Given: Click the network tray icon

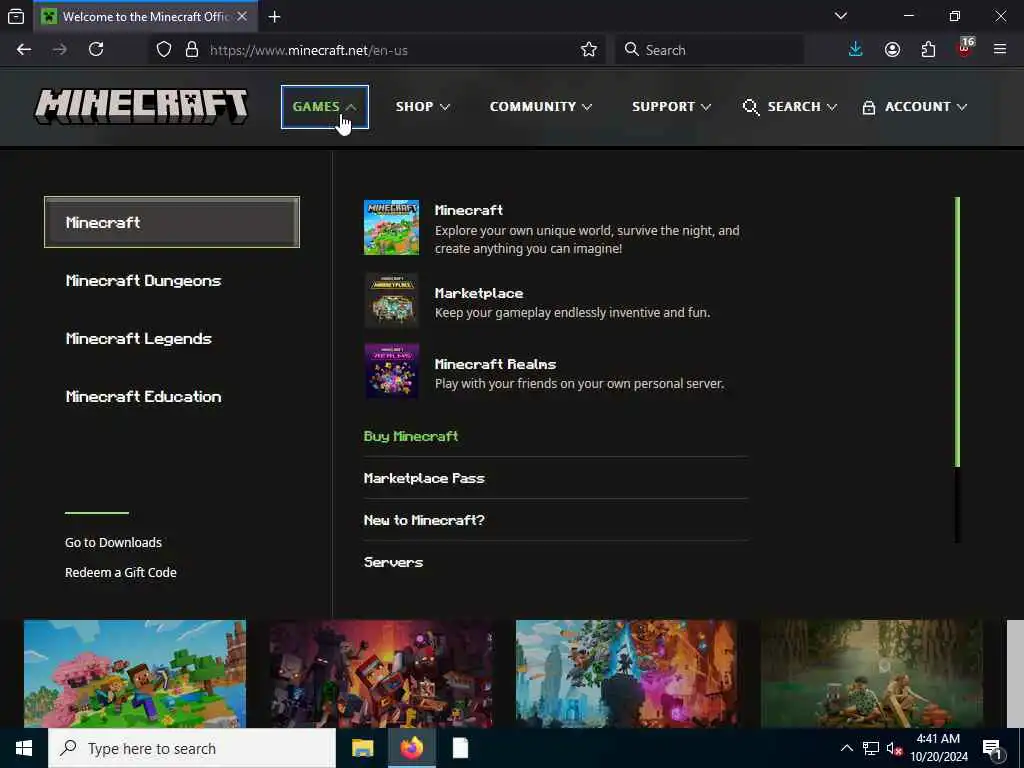Looking at the screenshot, I should click(x=871, y=748).
